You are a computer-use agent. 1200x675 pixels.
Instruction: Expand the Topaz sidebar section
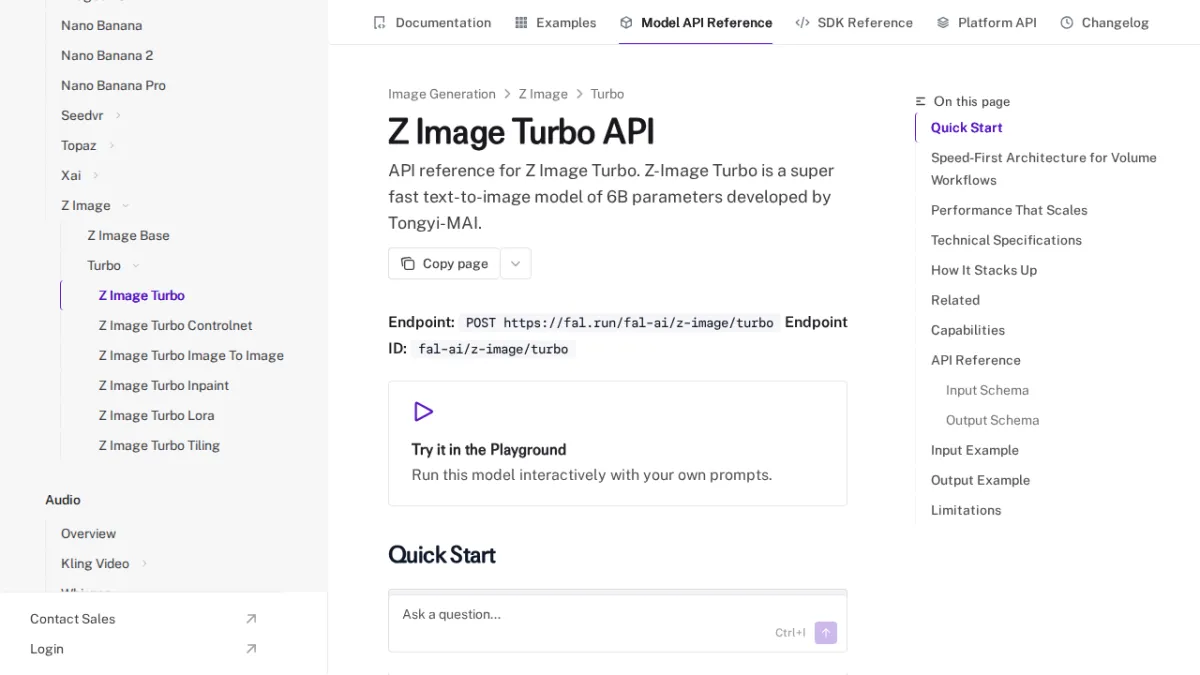pos(111,146)
